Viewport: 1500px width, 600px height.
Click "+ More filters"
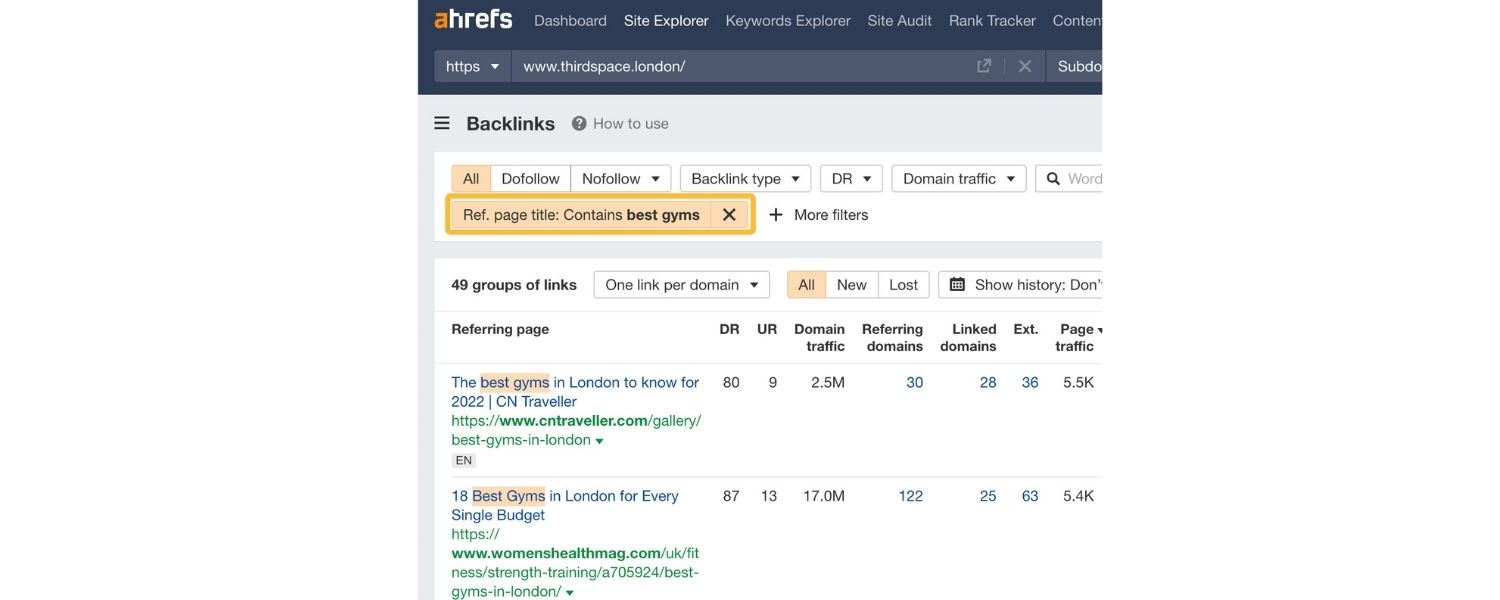(x=818, y=214)
